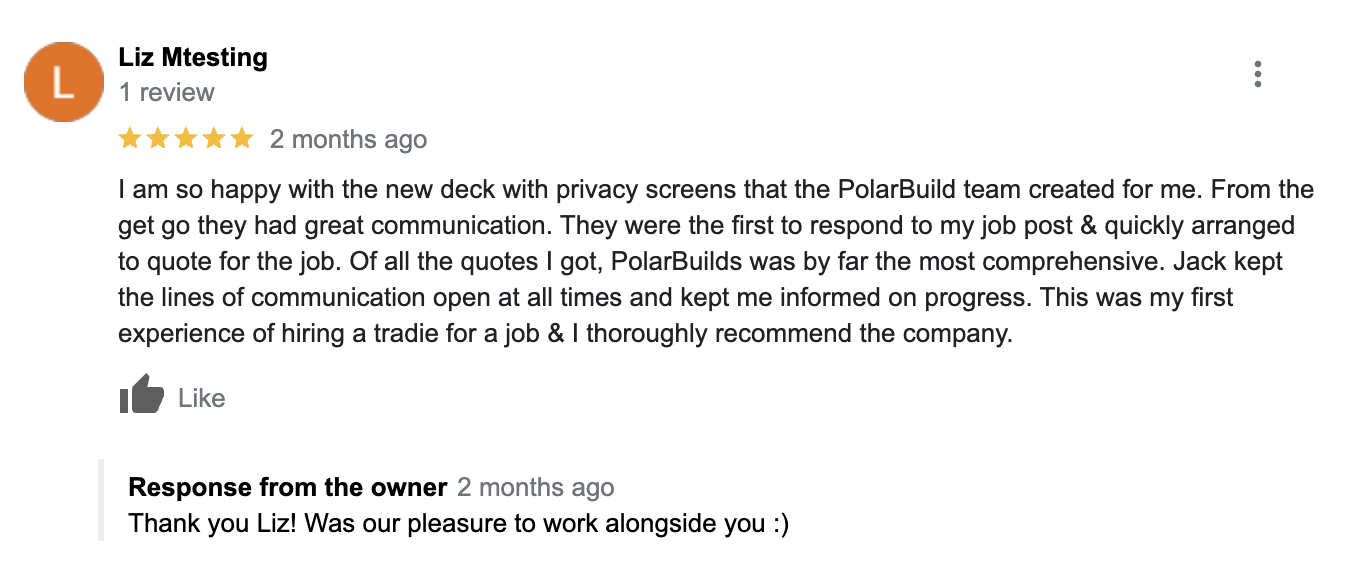This screenshot has height=578, width=1354.
Task: Click the "1 review" count text
Action: [166, 93]
